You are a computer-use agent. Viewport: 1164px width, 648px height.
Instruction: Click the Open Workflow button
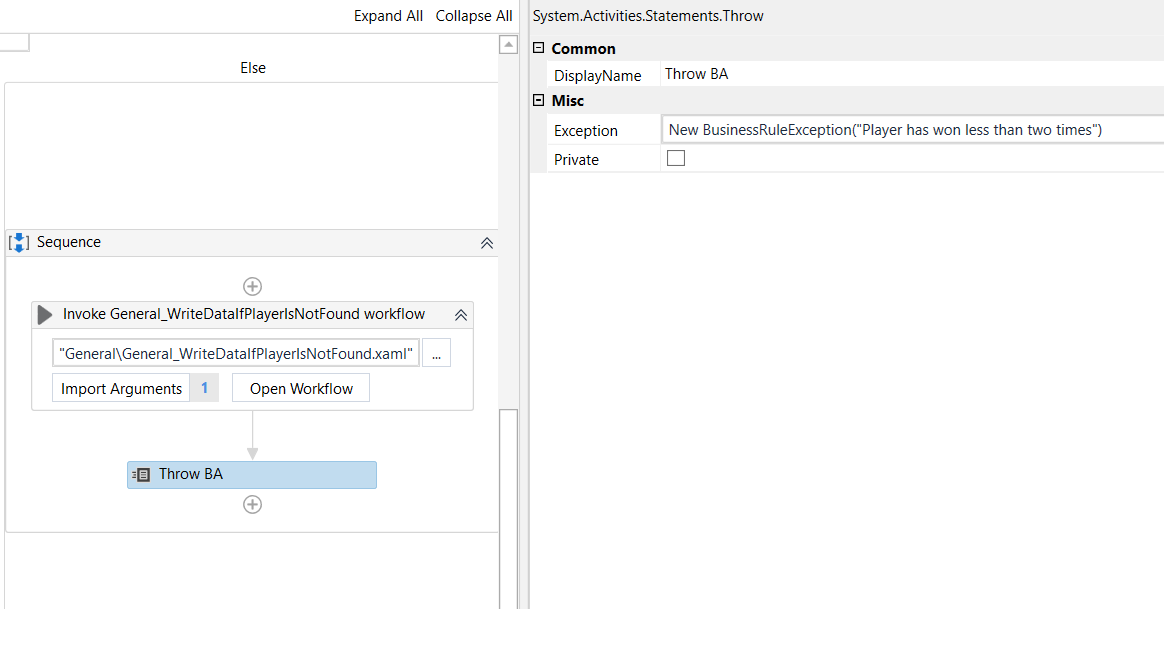[x=300, y=387]
